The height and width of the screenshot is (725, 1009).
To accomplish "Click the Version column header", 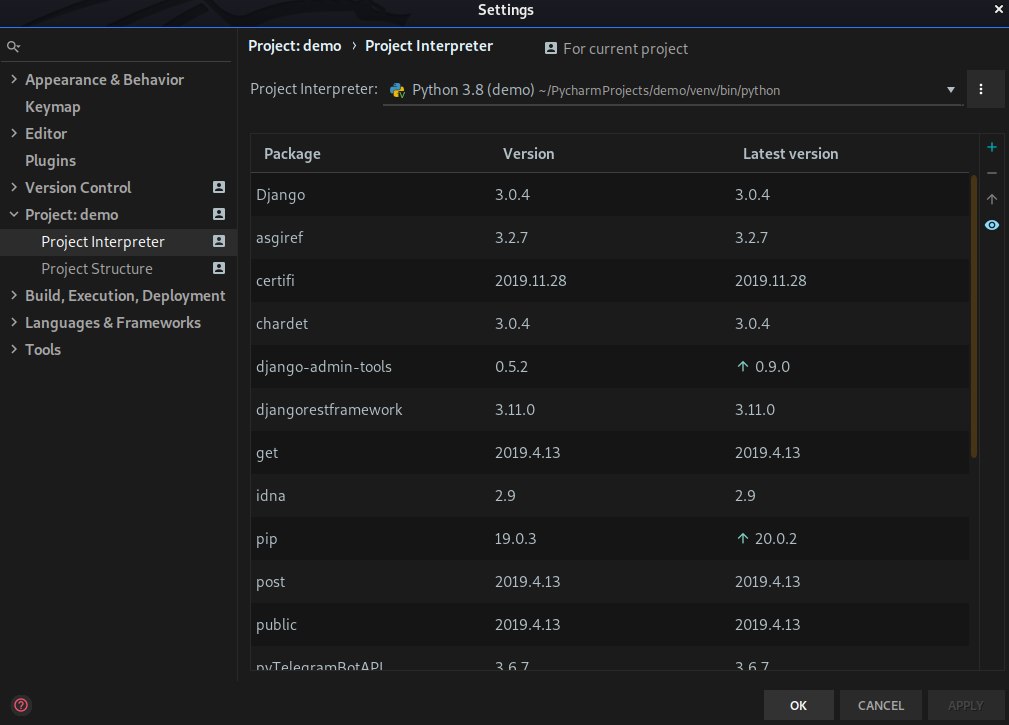I will click(x=528, y=154).
